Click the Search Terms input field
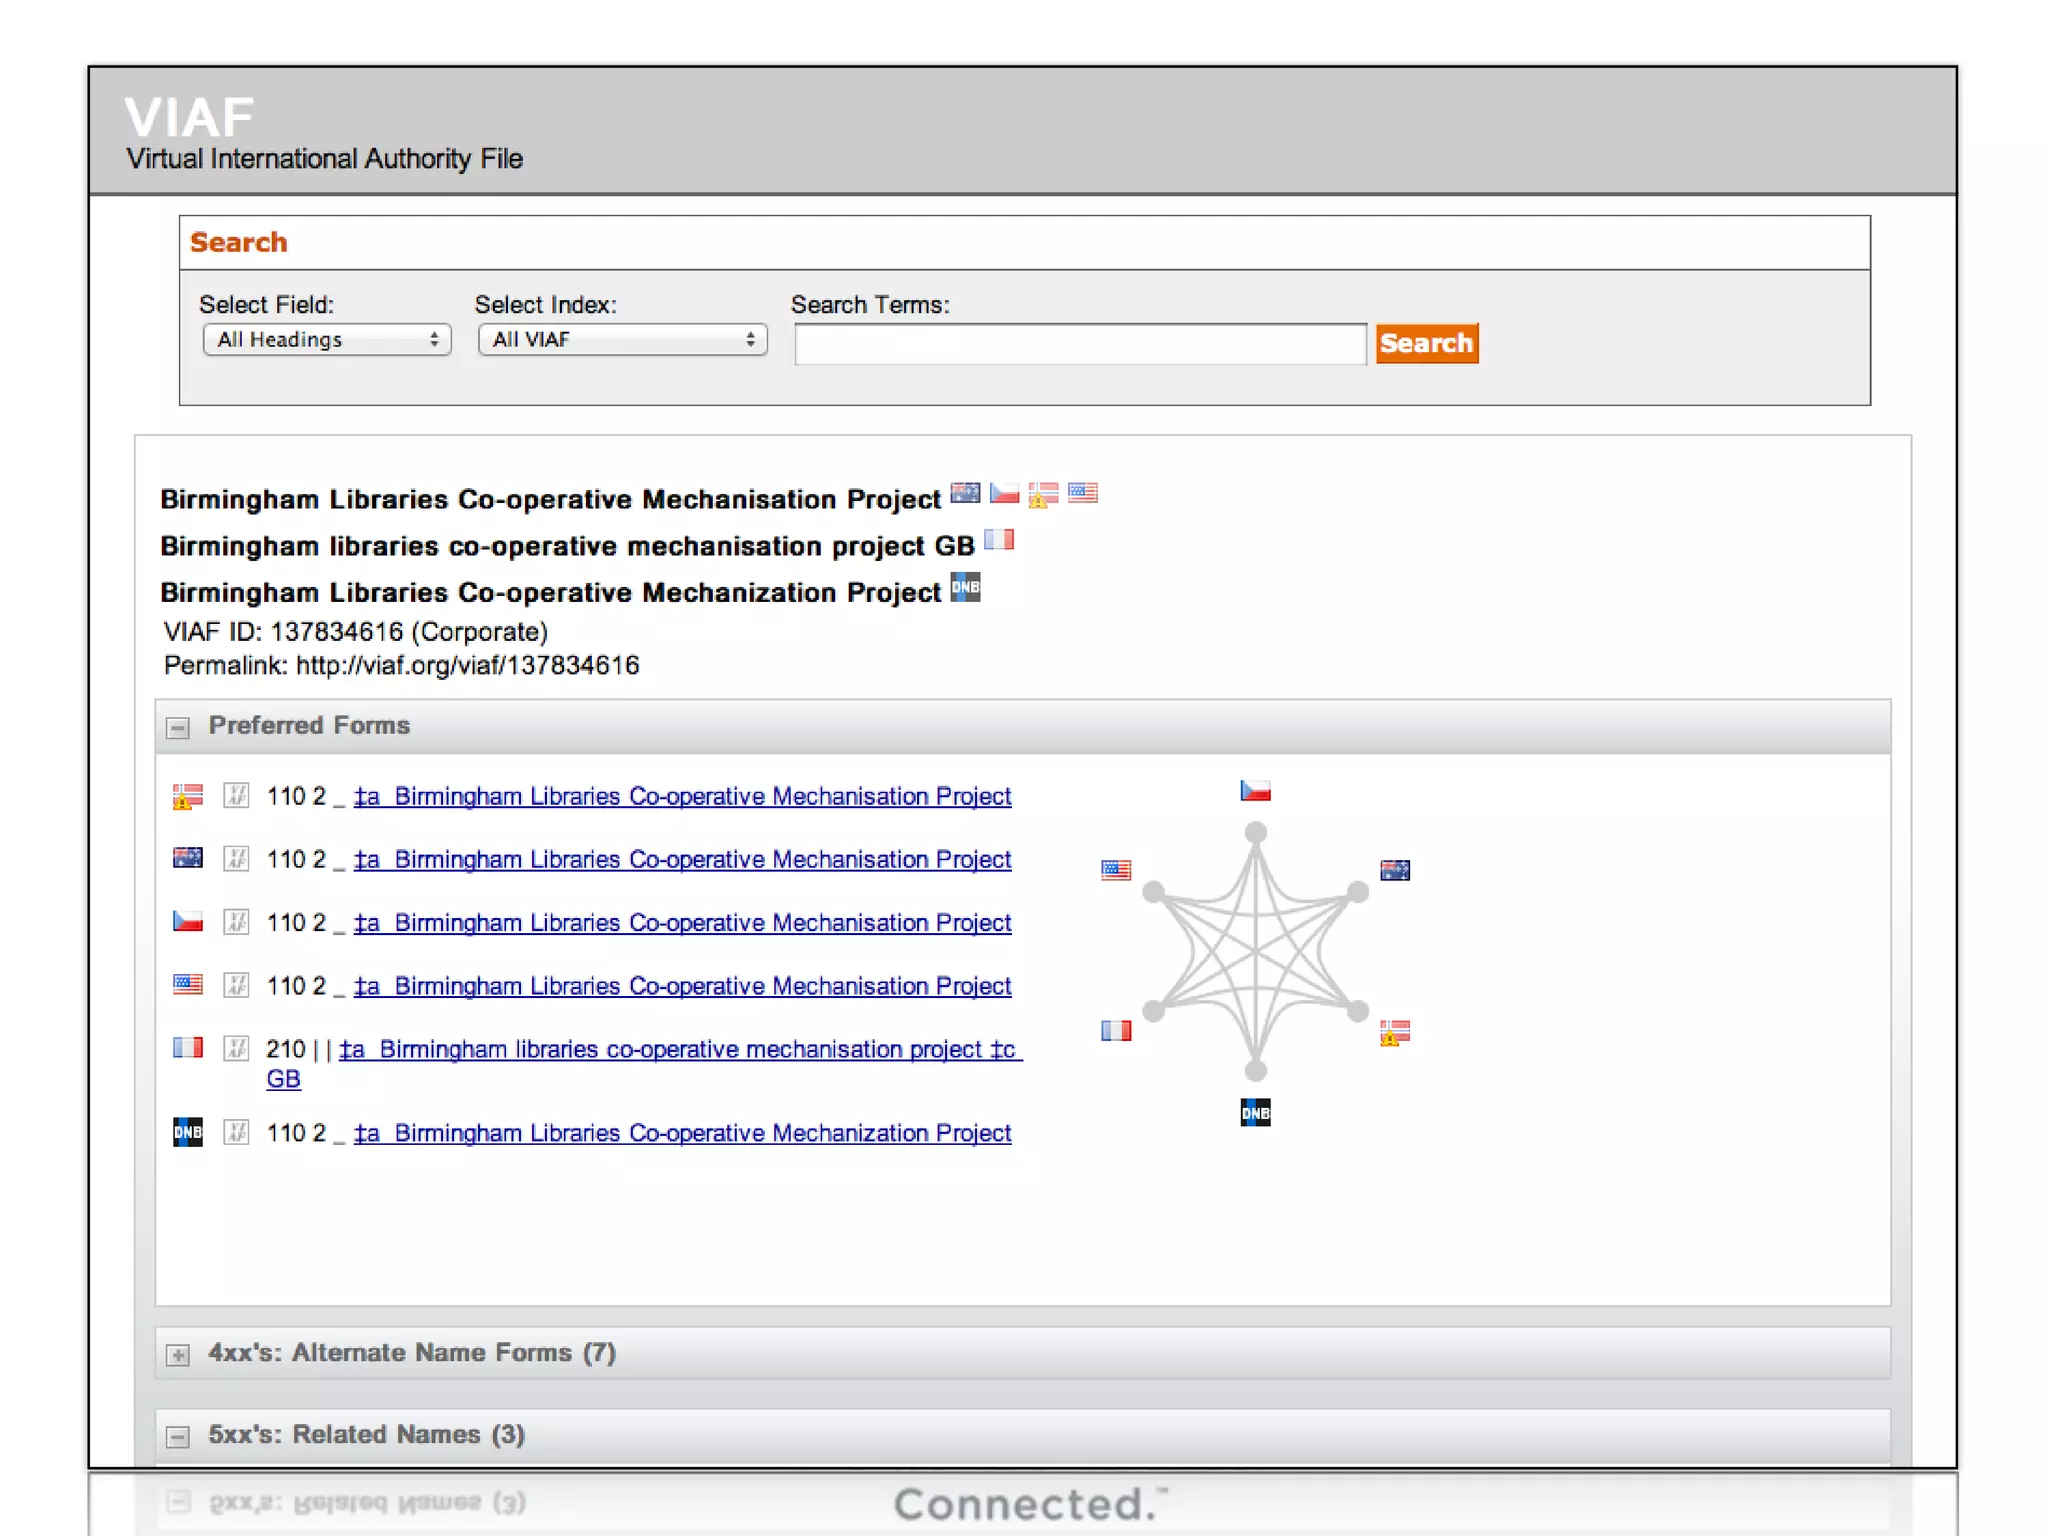The height and width of the screenshot is (1536, 2048). (1080, 344)
